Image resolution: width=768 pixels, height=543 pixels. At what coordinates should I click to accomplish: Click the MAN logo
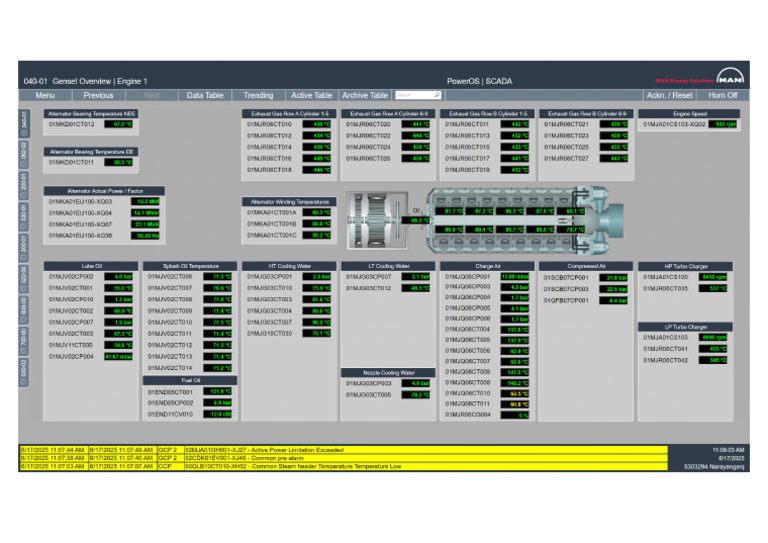[x=730, y=77]
